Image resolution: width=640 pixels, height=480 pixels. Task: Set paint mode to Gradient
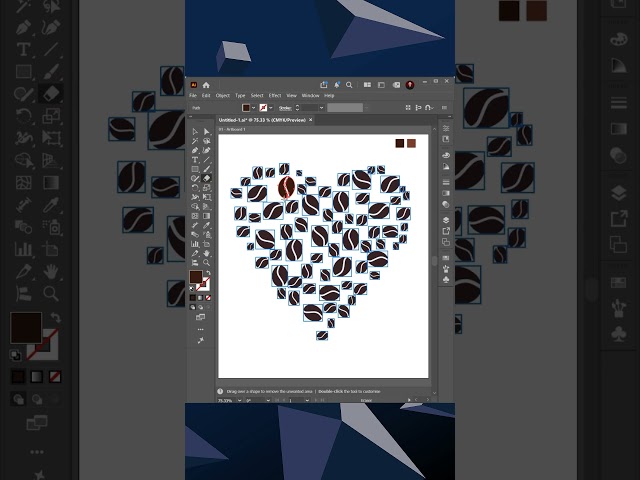pos(200,298)
